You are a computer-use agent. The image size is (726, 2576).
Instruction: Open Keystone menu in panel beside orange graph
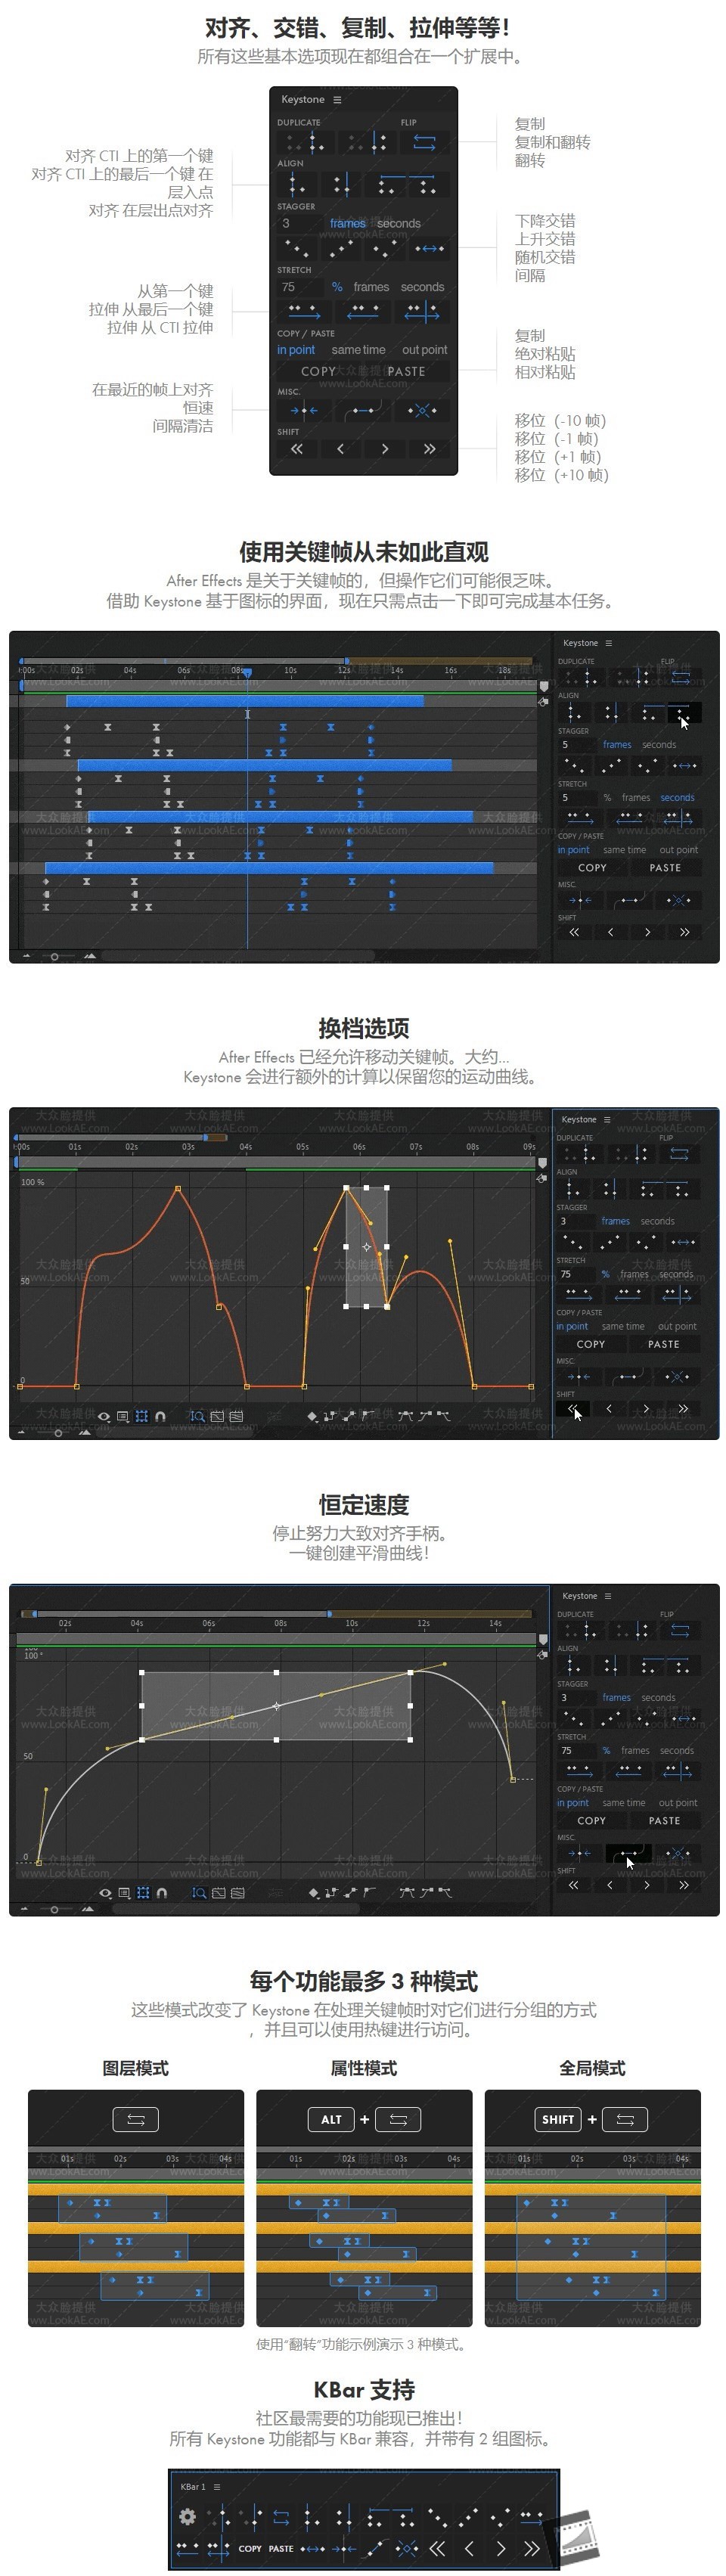coord(607,1119)
